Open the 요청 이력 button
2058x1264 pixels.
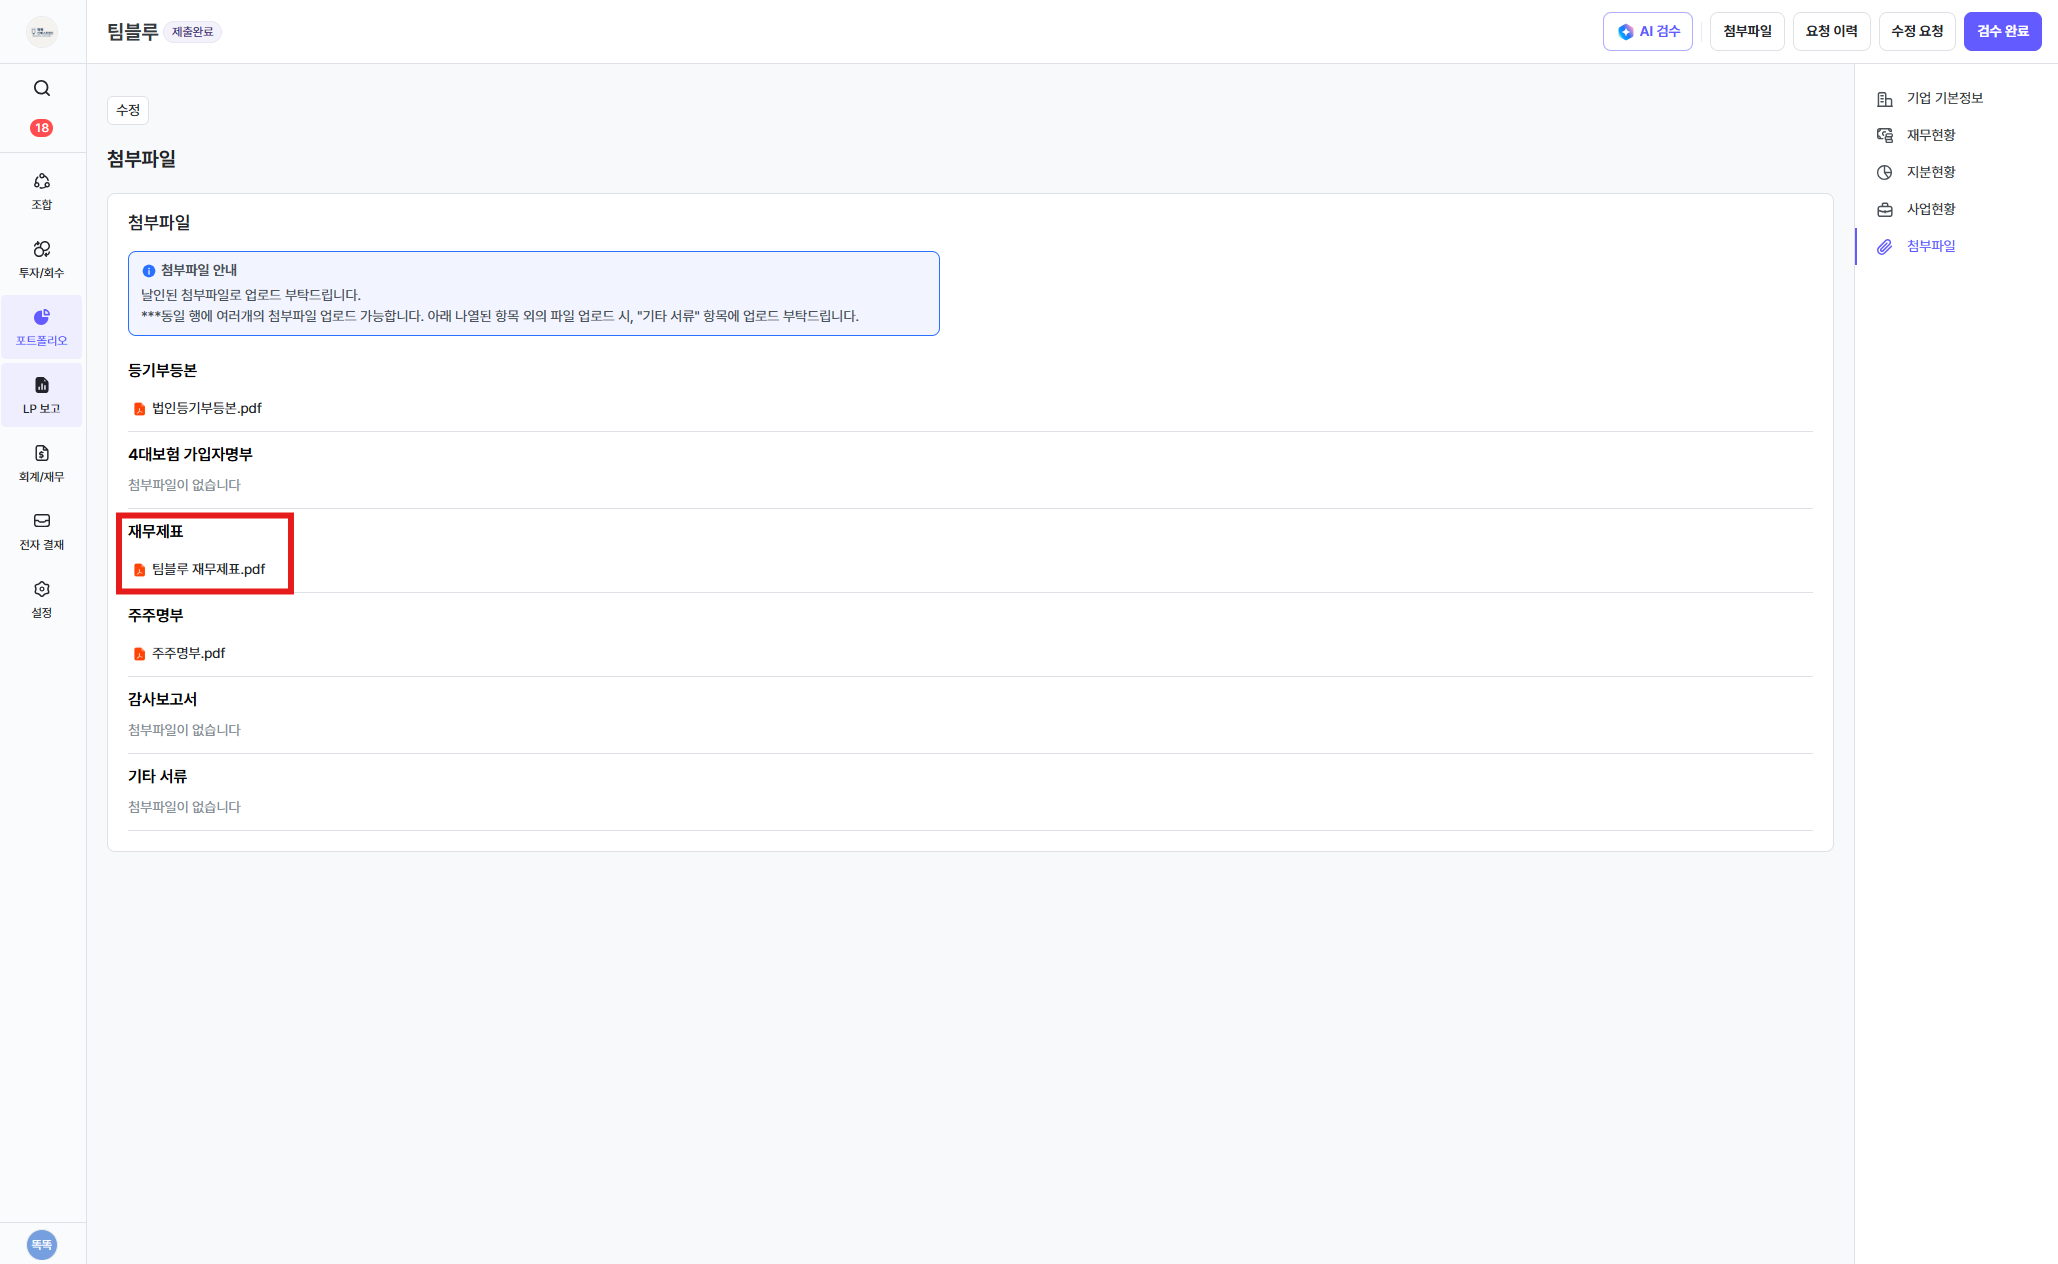(1831, 32)
